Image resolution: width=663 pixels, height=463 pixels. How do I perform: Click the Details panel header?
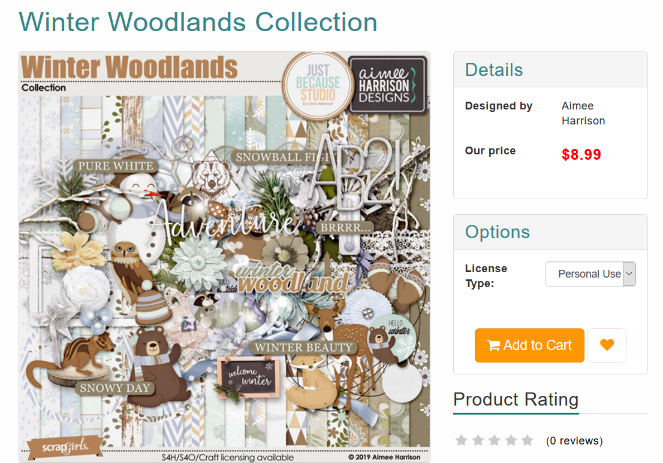click(x=550, y=70)
